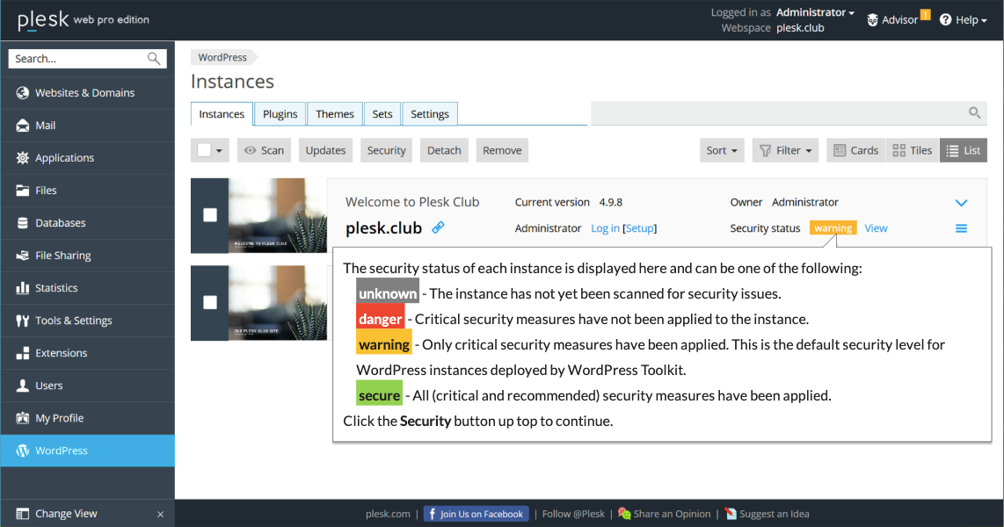The image size is (1004, 527).
Task: Expand plesk.club instance details chevron
Action: [961, 202]
